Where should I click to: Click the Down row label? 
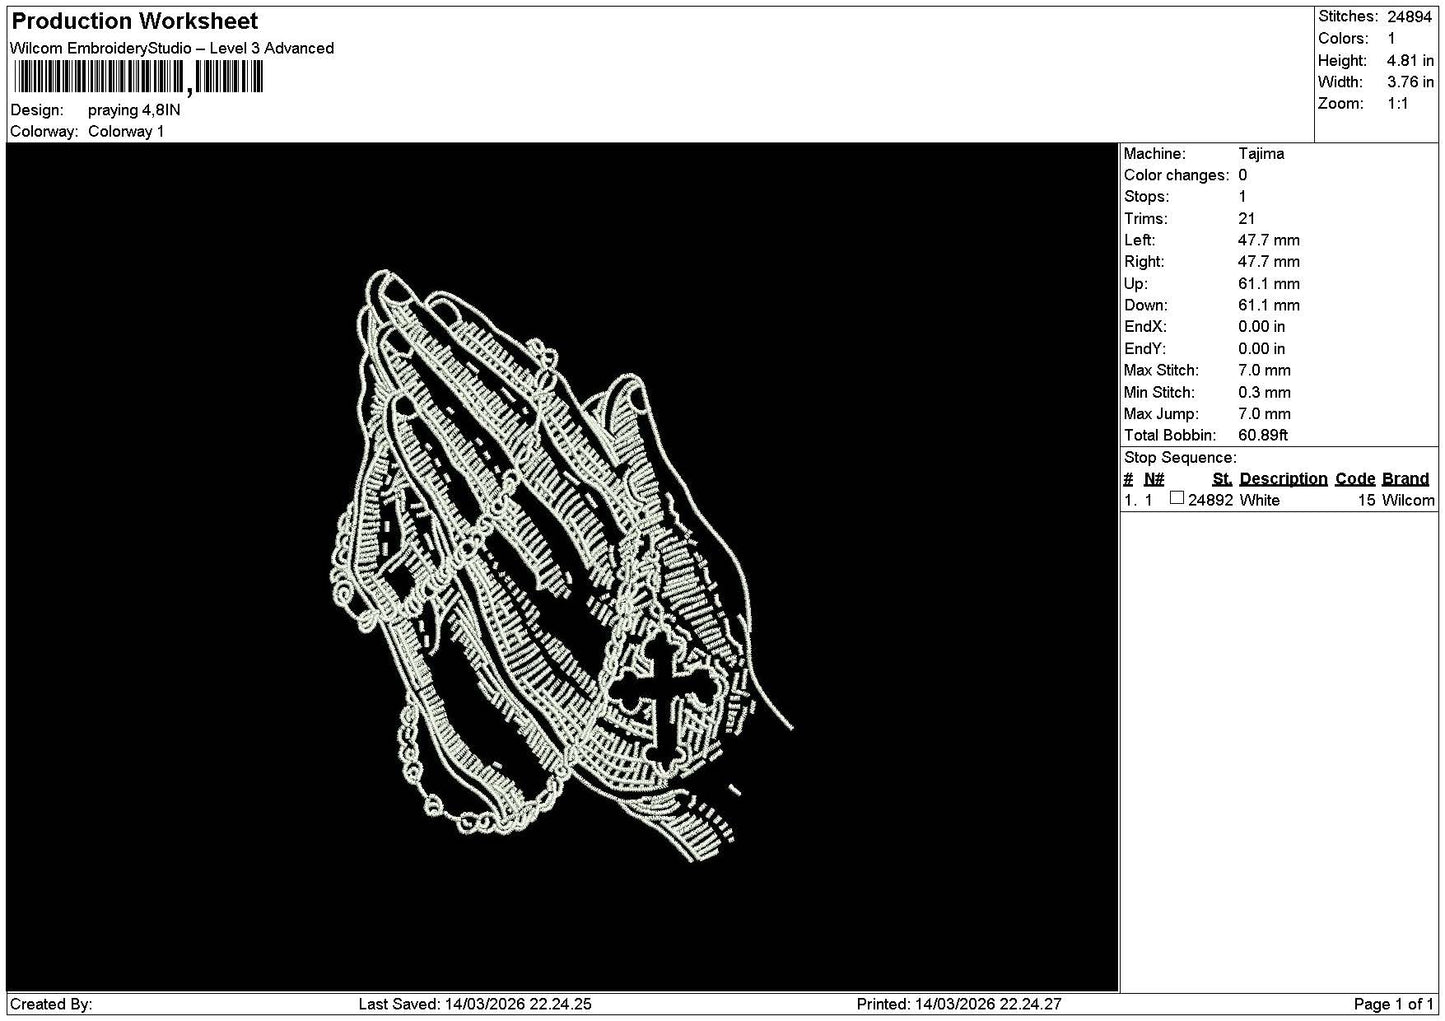(1145, 305)
